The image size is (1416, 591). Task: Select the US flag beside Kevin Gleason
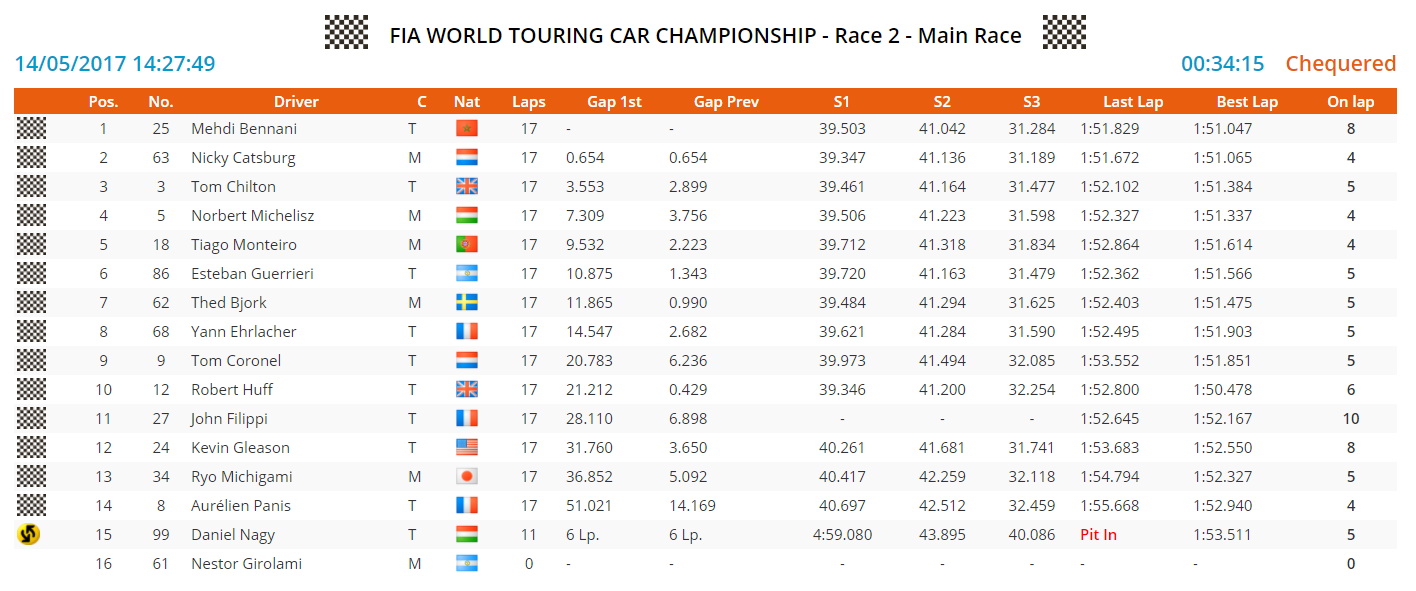click(467, 447)
